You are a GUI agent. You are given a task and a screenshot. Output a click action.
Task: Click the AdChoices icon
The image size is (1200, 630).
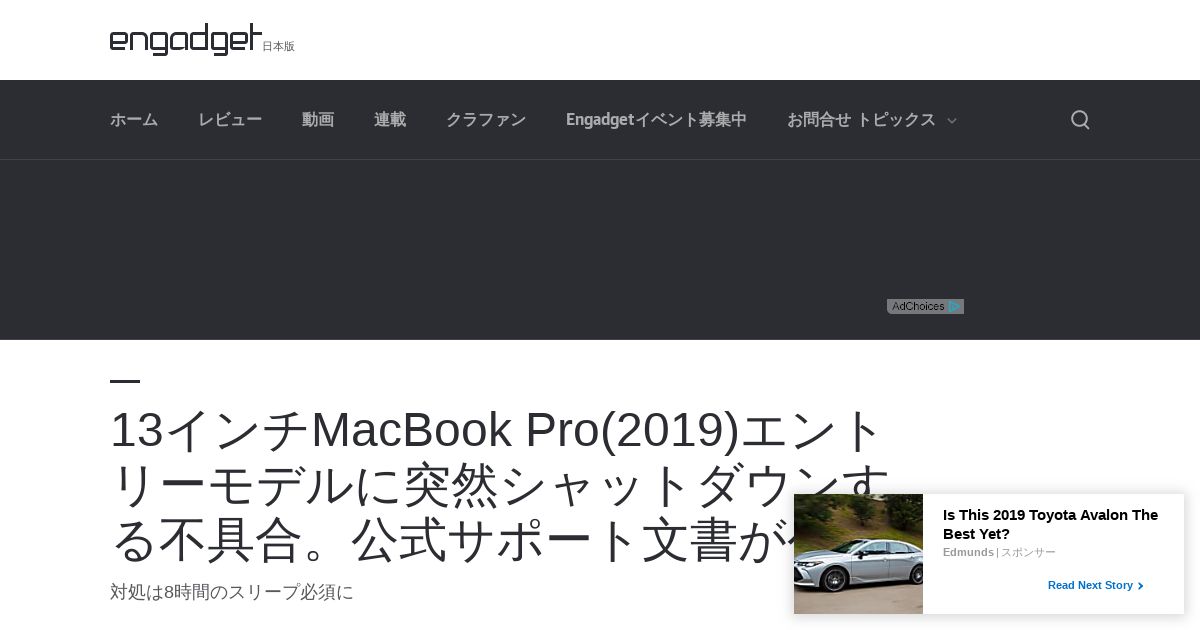[925, 306]
